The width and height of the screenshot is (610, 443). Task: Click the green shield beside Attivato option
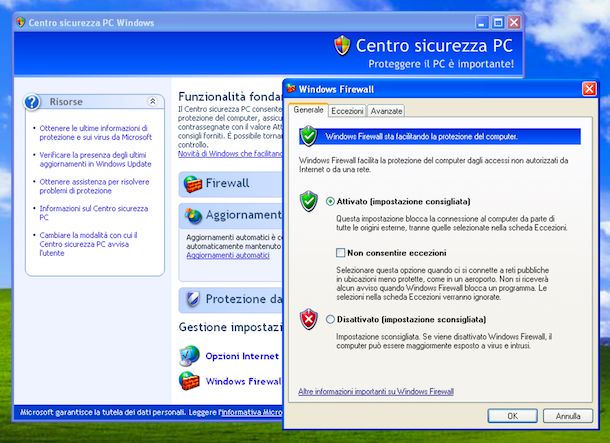click(309, 201)
